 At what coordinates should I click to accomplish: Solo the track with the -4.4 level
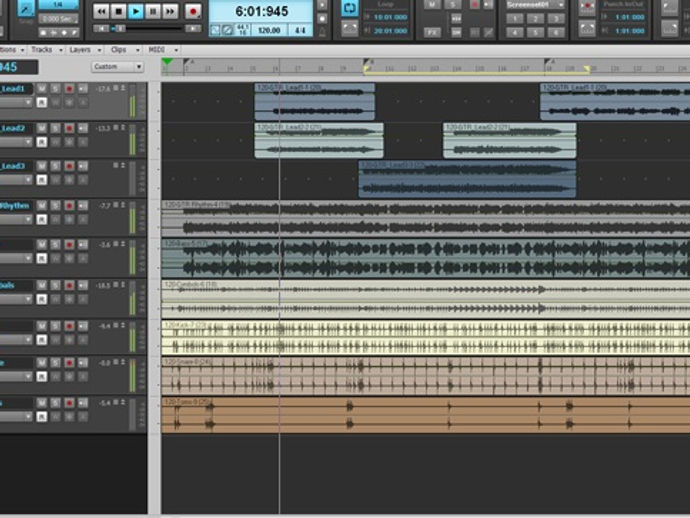pos(55,326)
